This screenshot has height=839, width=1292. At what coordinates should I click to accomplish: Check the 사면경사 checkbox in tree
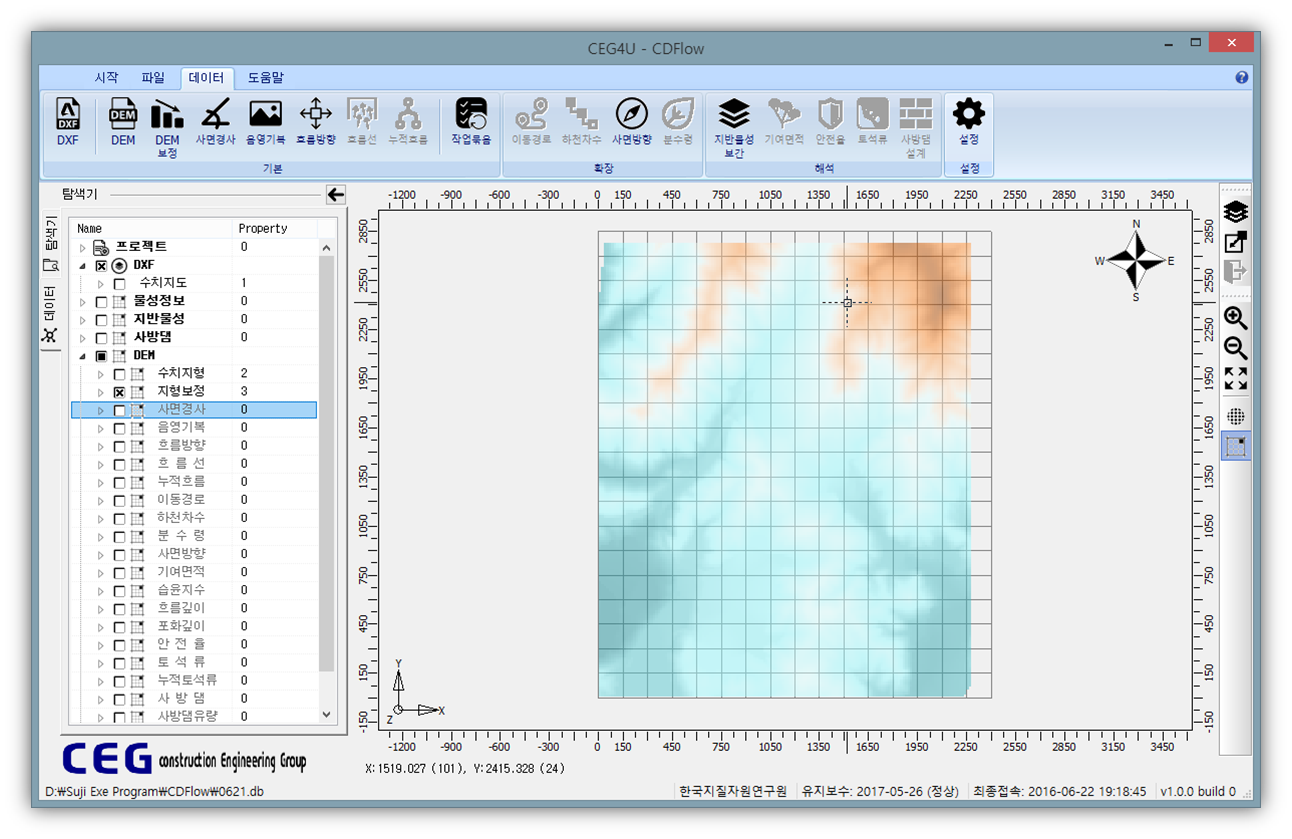[120, 410]
